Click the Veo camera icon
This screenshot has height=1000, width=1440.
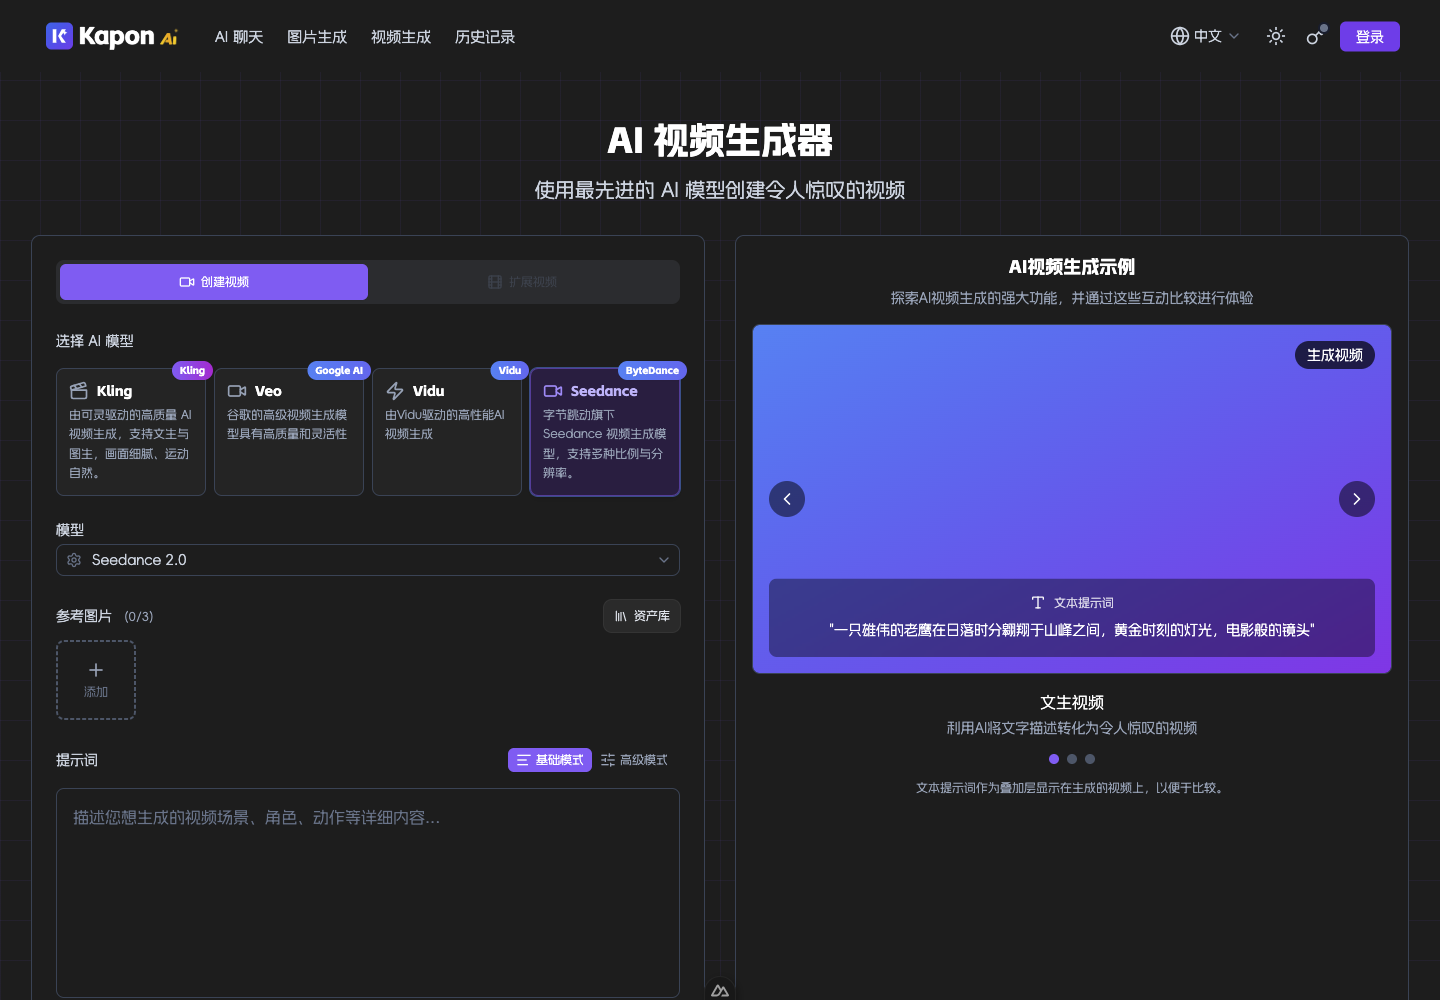tap(237, 391)
